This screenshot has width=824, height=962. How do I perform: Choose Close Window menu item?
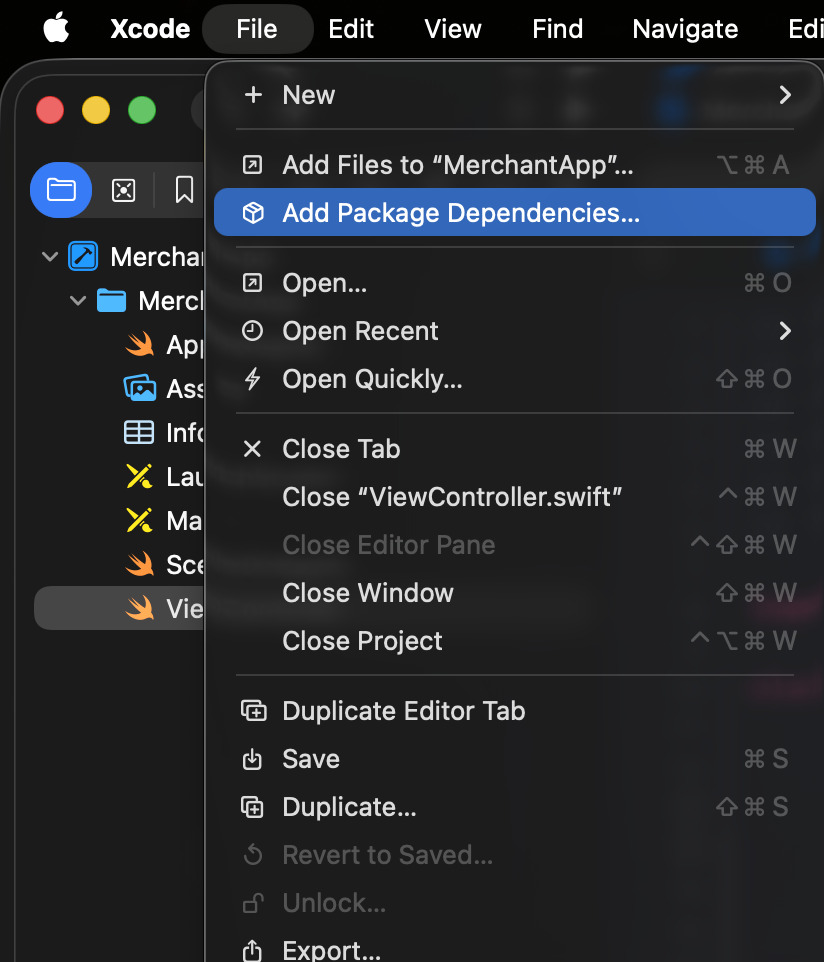(515, 593)
